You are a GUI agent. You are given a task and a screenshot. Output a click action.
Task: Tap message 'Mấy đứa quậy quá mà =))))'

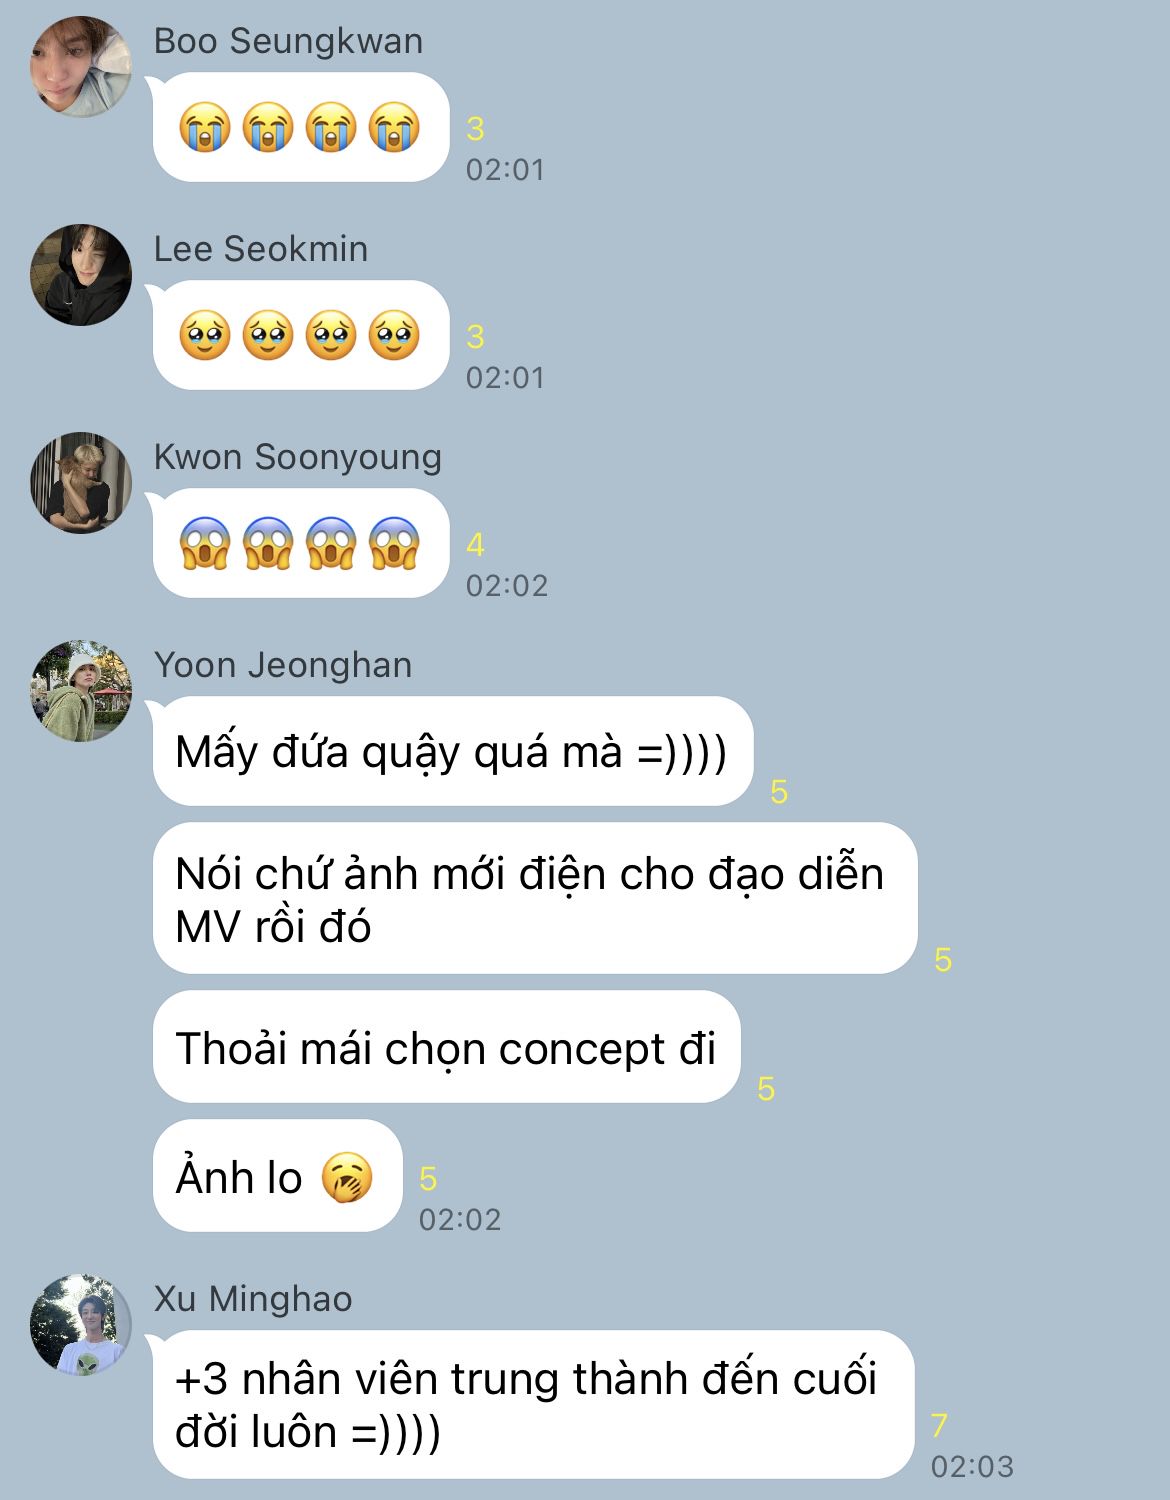[452, 751]
